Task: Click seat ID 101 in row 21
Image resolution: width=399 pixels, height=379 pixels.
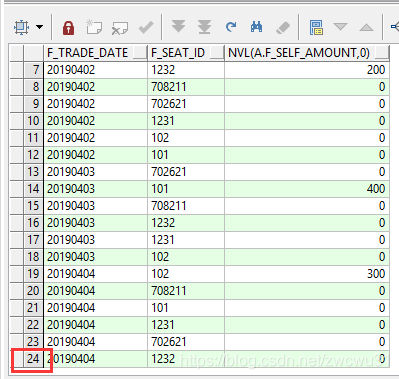Action: click(160, 308)
